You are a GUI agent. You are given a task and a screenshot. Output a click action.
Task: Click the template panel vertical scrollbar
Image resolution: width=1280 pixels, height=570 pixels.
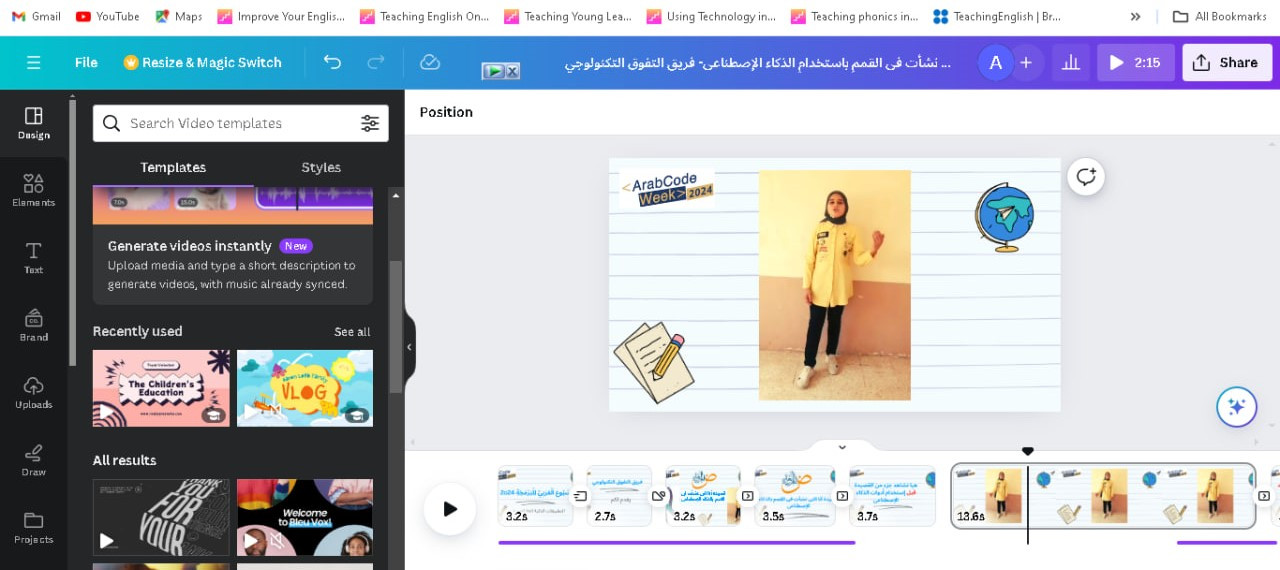(x=395, y=325)
